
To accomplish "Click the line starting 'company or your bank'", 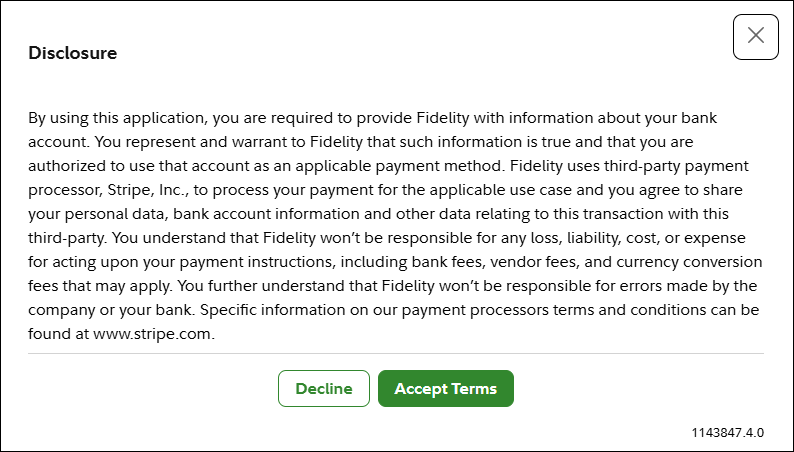I will [x=393, y=310].
